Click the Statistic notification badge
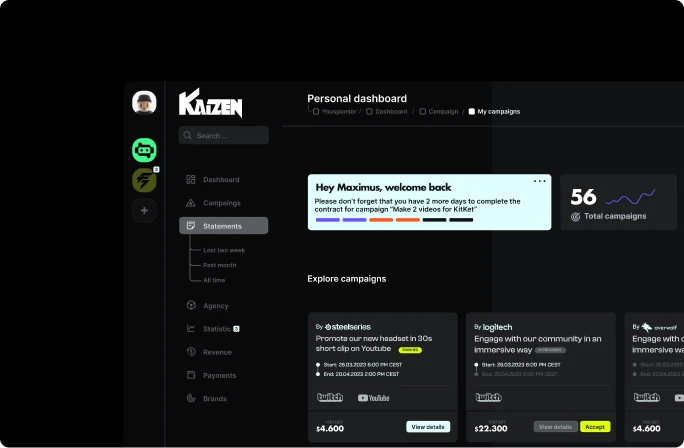The image size is (684, 448). 236,329
